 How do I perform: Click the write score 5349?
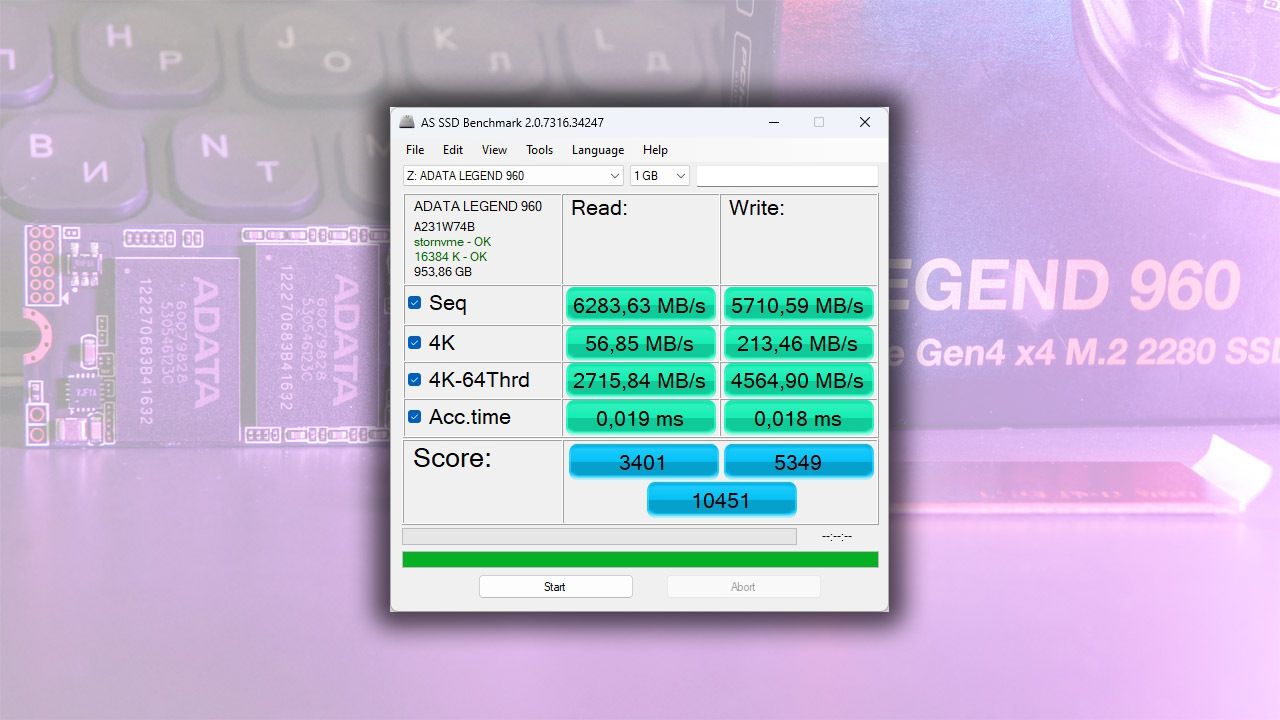point(798,462)
